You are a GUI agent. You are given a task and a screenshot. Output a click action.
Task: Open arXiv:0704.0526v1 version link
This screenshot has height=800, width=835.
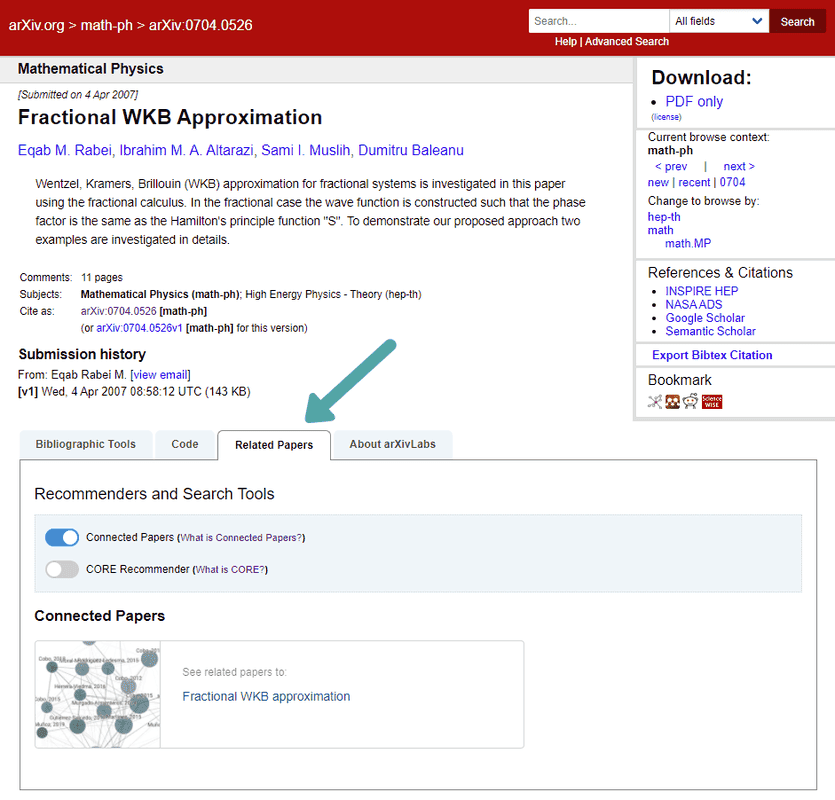(140, 328)
